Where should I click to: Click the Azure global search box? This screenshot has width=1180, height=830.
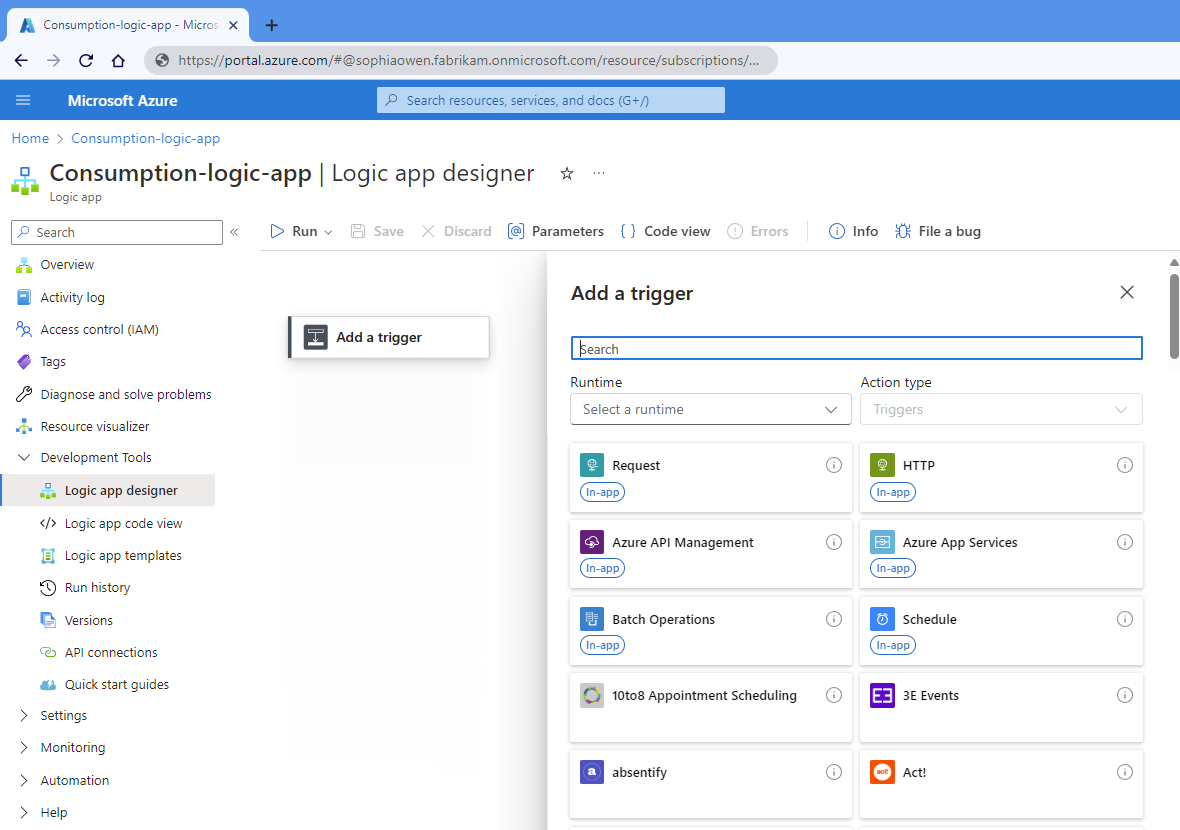coord(551,100)
